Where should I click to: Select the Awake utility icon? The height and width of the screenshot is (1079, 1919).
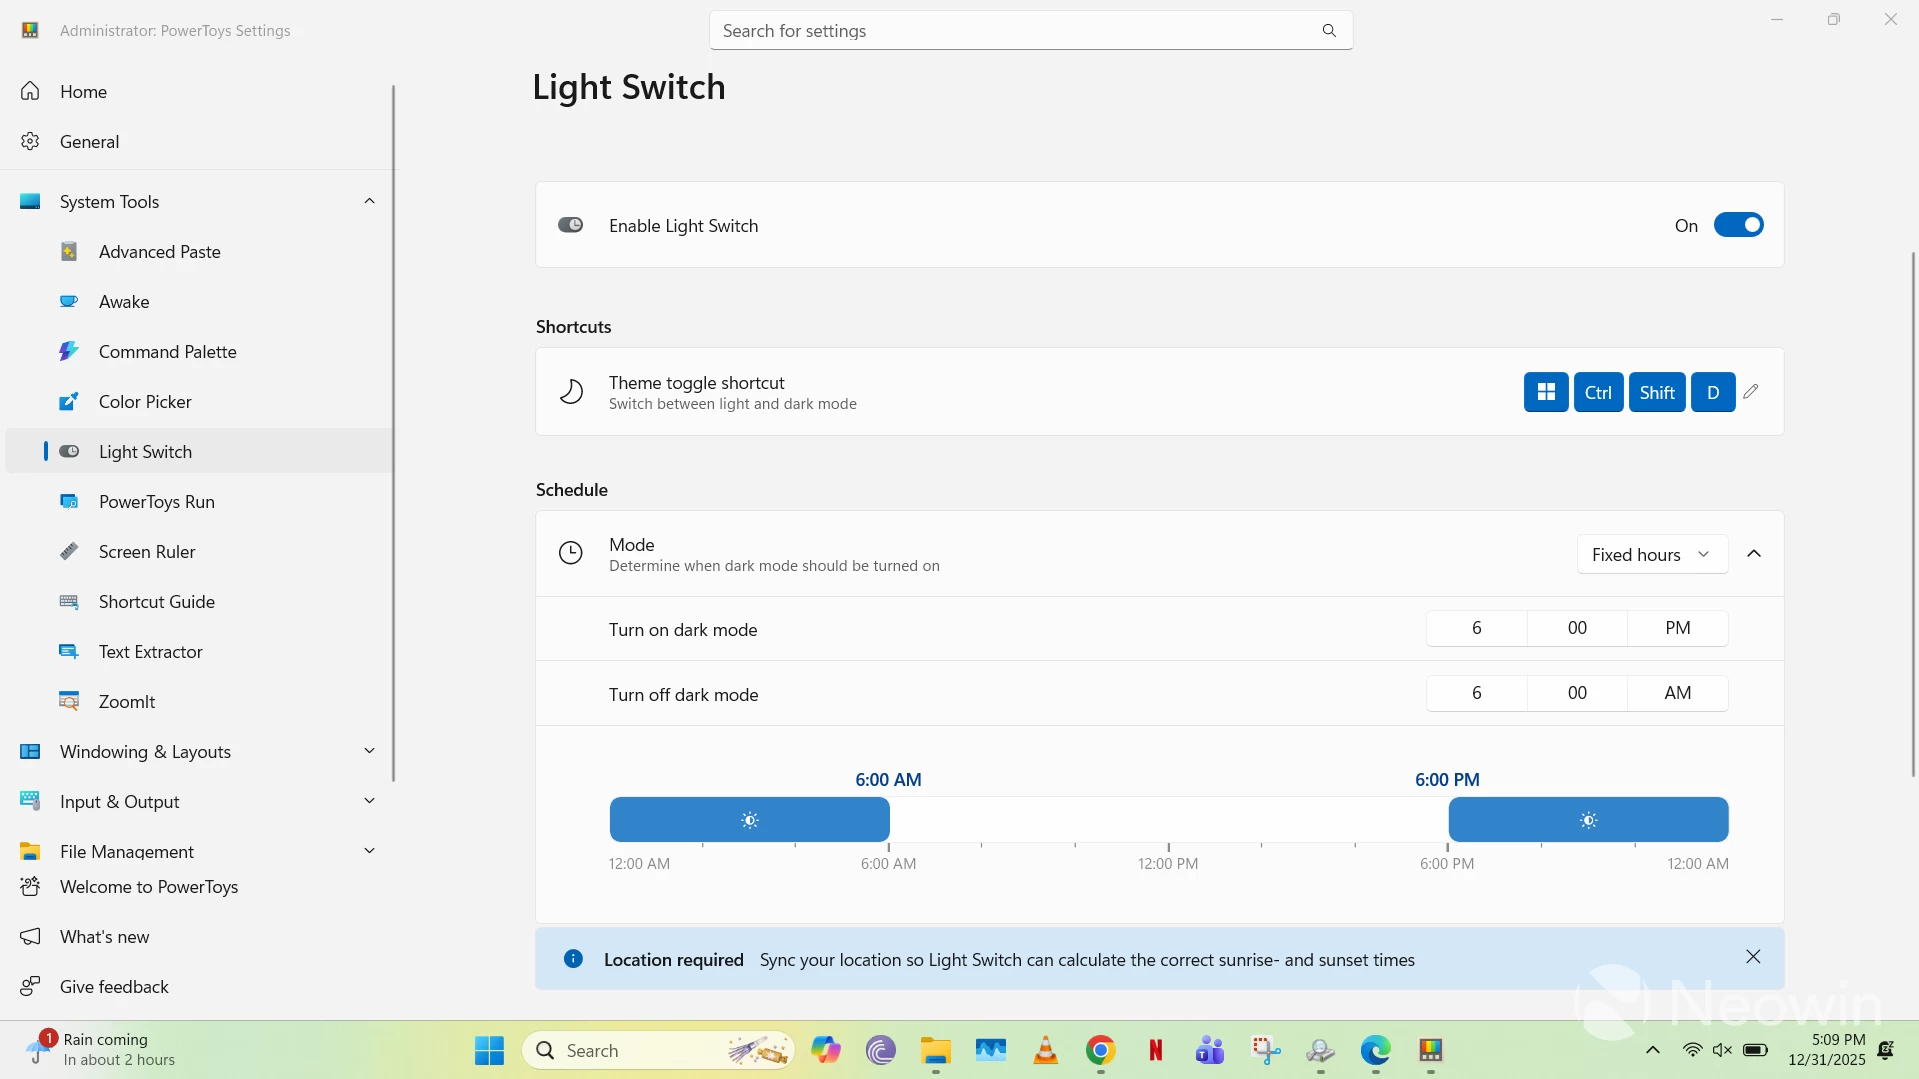tap(69, 301)
